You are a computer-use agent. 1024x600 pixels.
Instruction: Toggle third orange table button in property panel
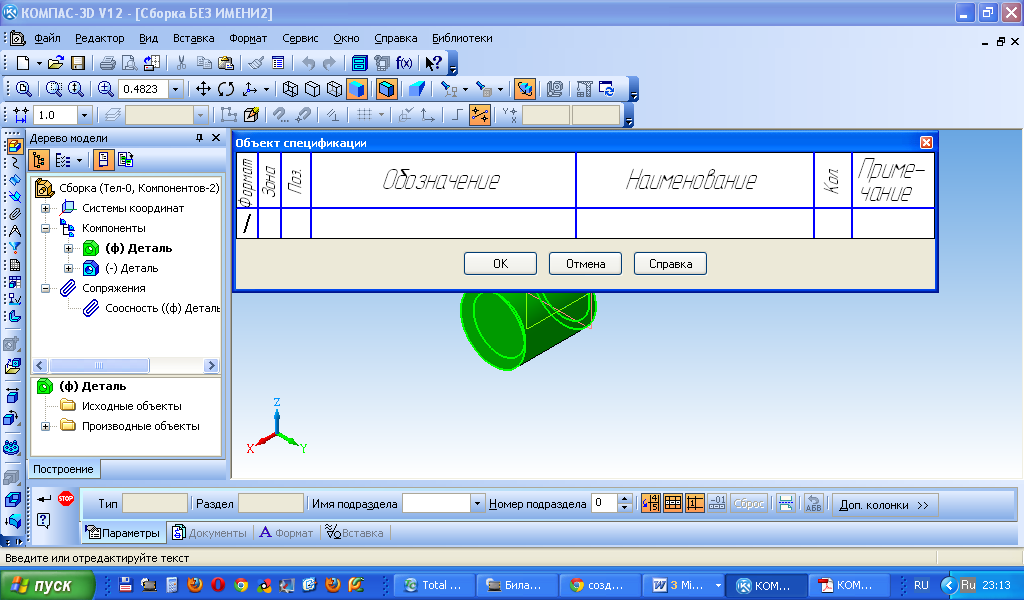point(695,503)
